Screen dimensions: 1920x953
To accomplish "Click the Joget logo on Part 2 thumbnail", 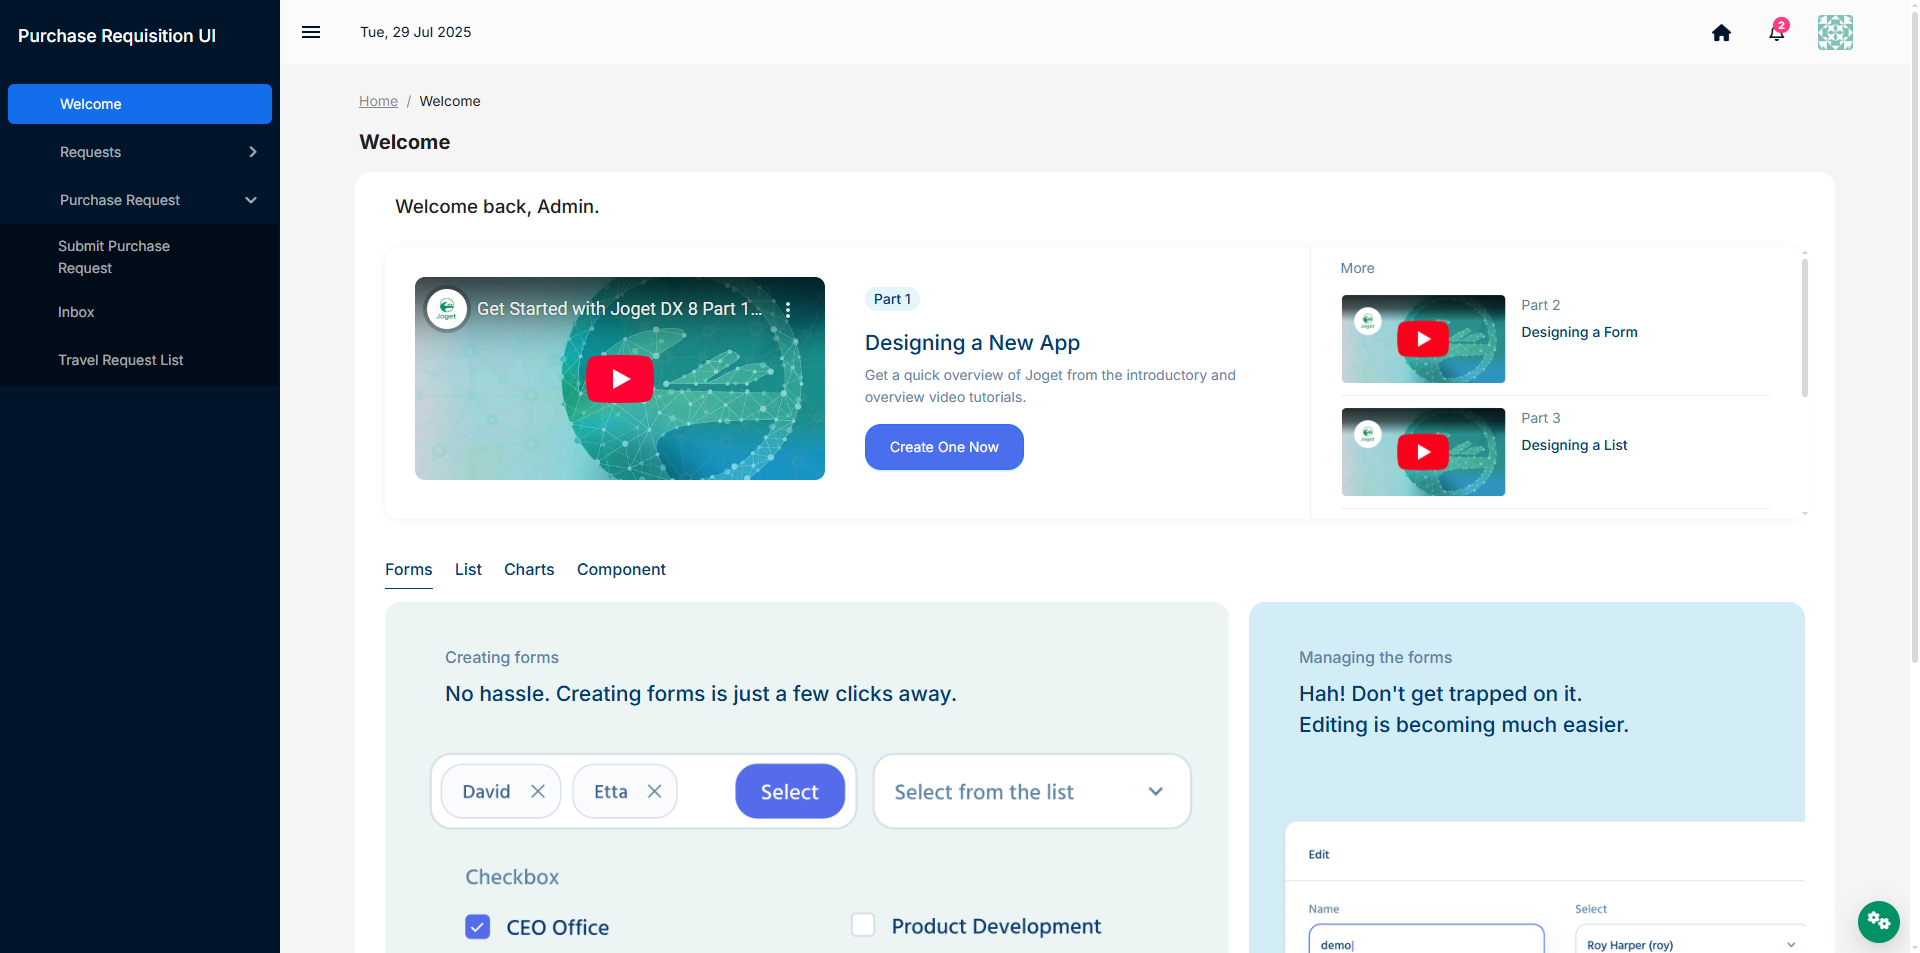I will tap(1367, 321).
